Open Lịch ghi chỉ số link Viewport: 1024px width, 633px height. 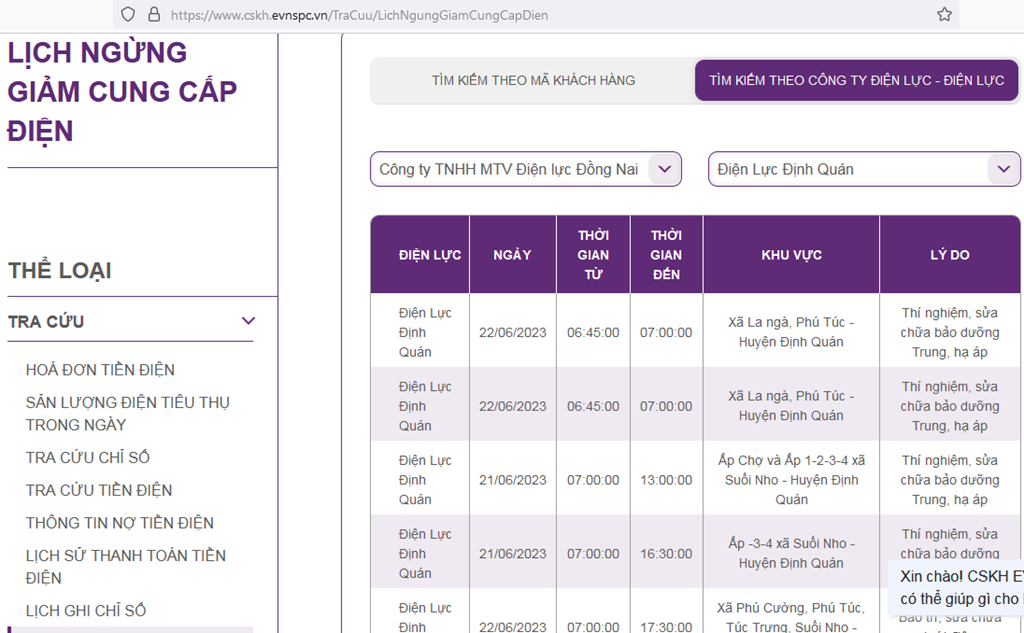(x=86, y=610)
